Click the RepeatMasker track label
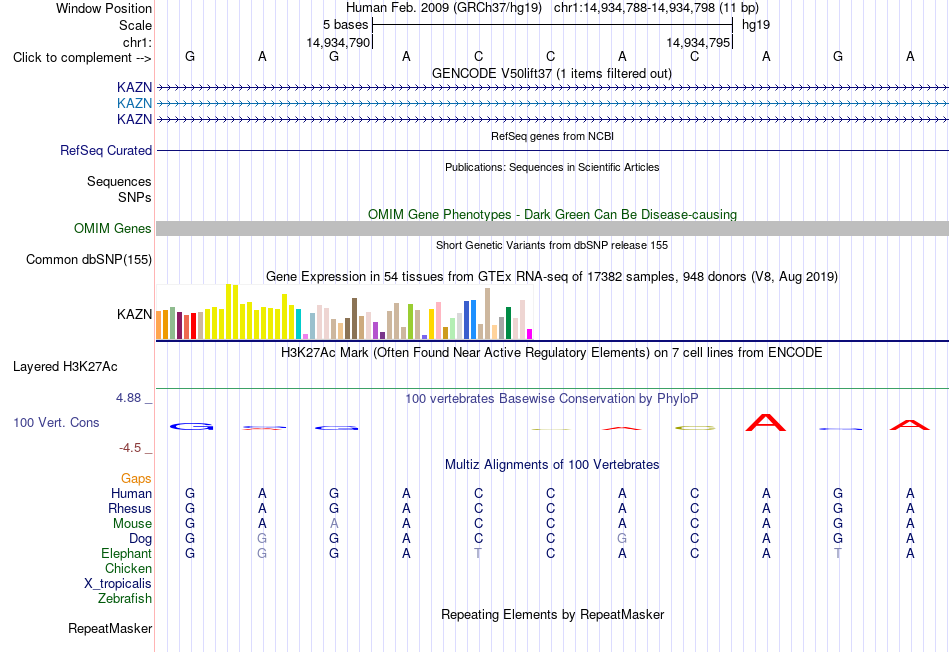 point(110,628)
